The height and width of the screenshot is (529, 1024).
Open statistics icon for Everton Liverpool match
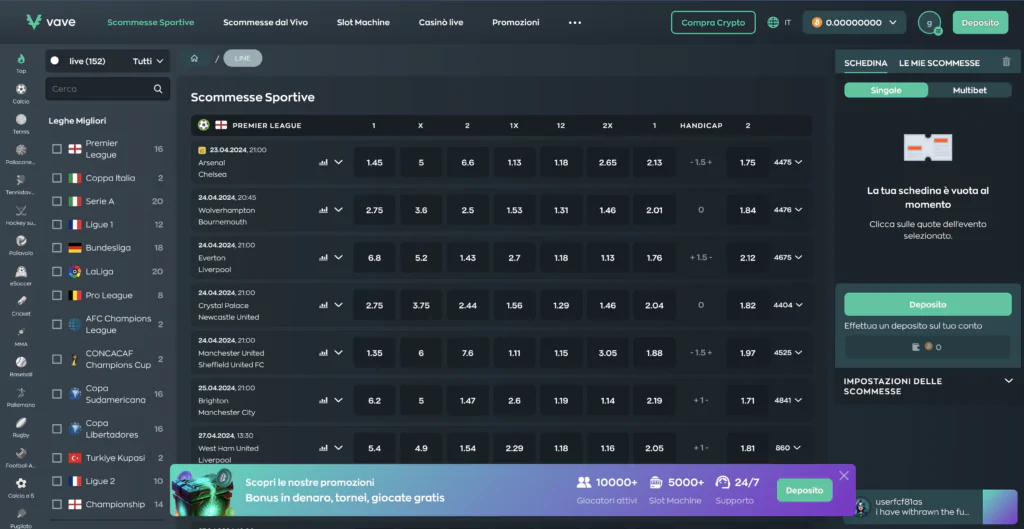point(323,257)
